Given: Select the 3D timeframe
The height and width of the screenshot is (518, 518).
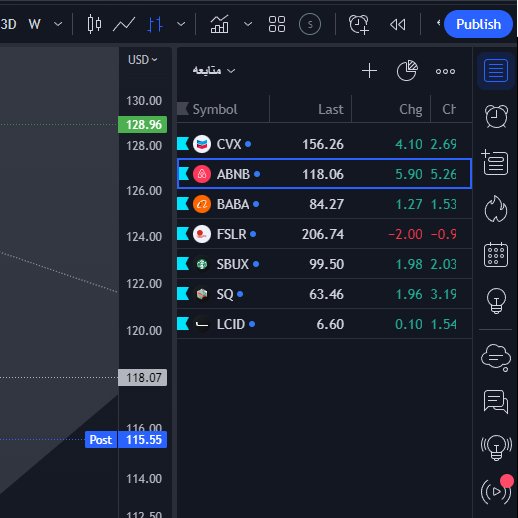Looking at the screenshot, I should (x=8, y=24).
